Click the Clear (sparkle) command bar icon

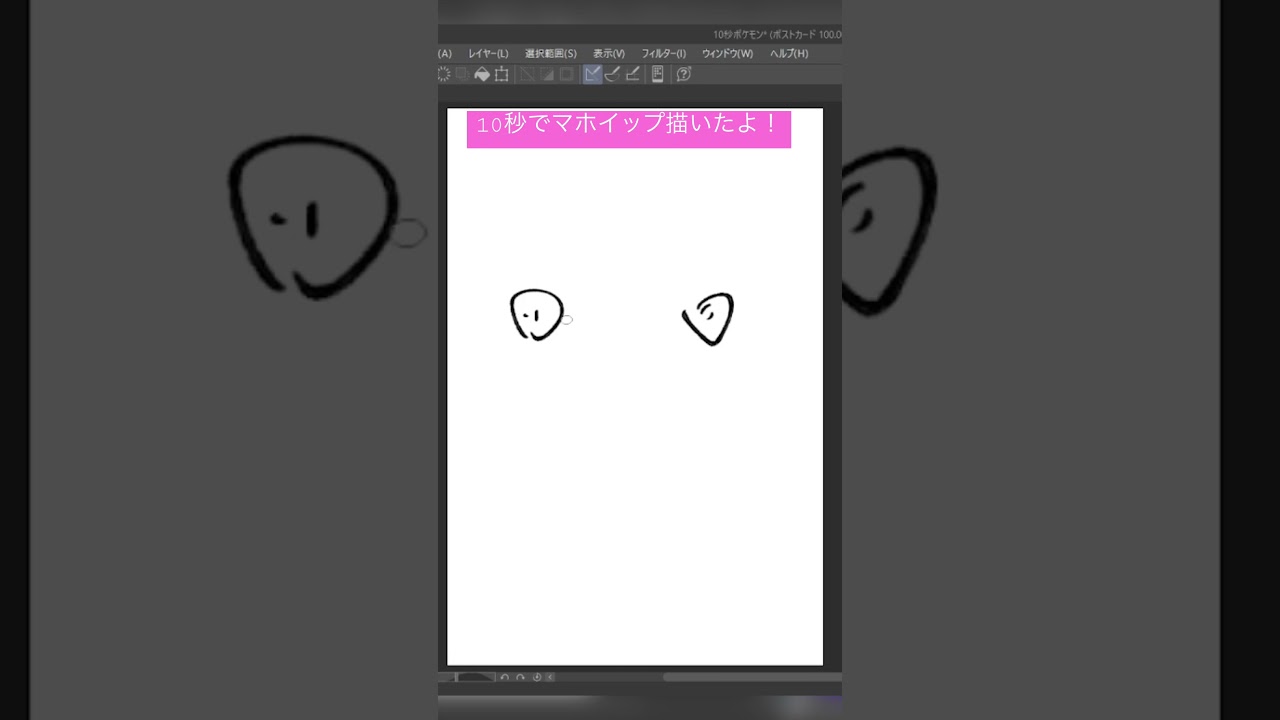[x=444, y=74]
